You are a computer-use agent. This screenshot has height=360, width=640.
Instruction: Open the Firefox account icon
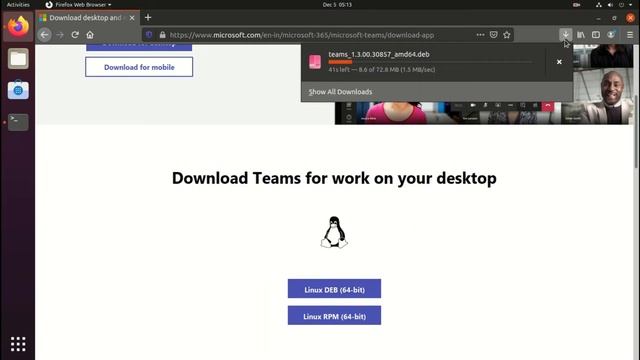[611, 35]
